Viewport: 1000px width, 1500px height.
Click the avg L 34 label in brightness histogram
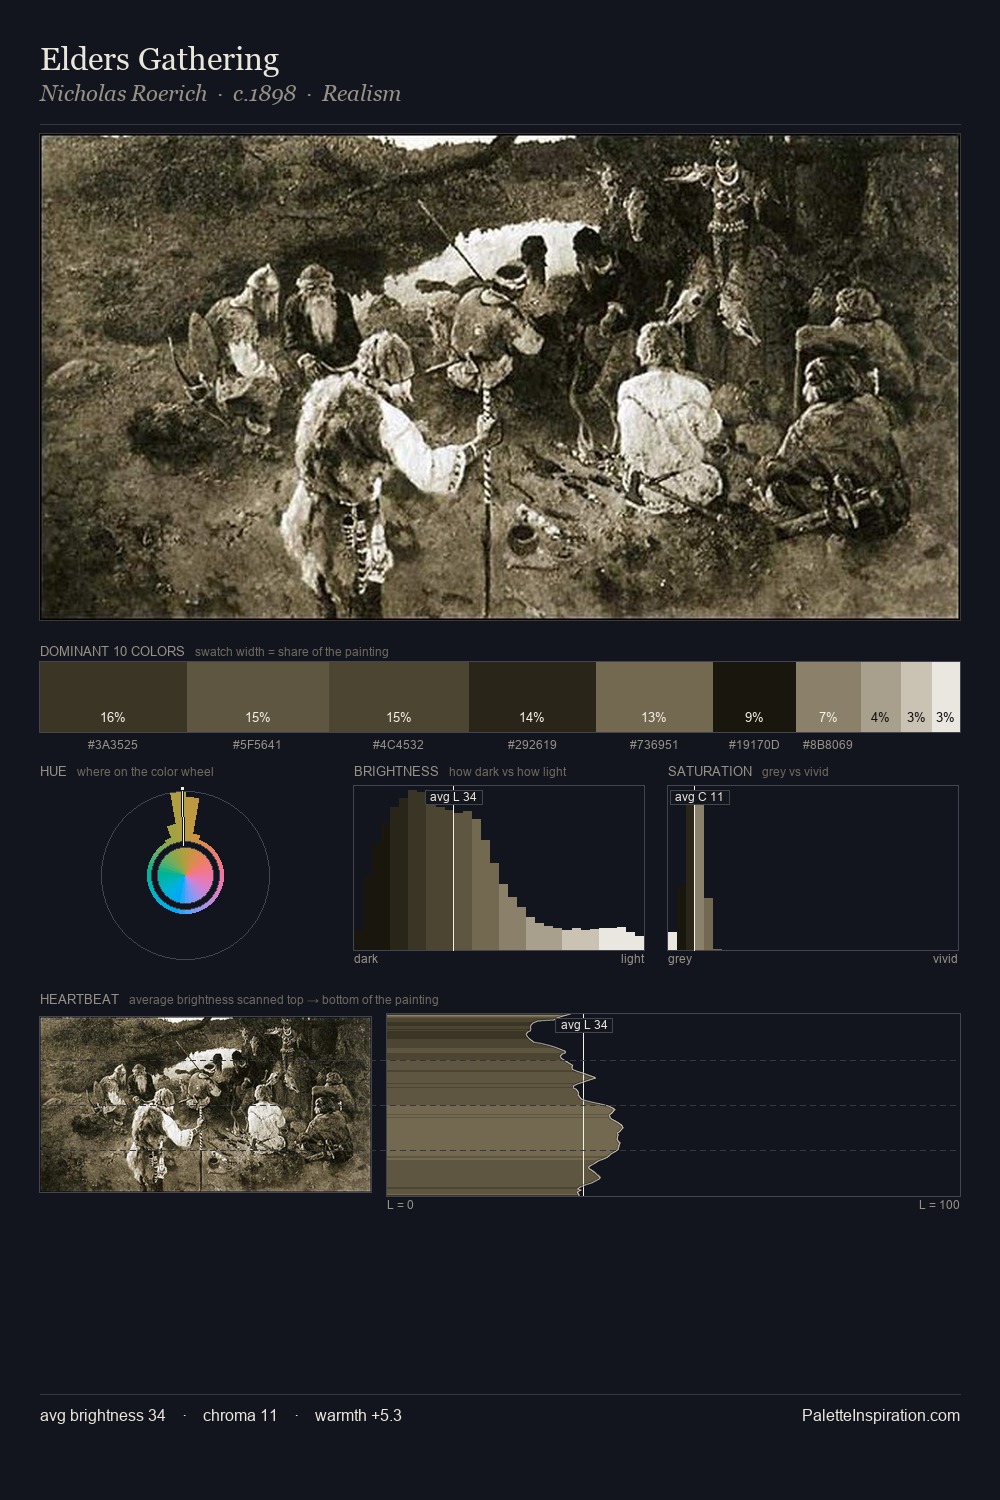click(453, 797)
